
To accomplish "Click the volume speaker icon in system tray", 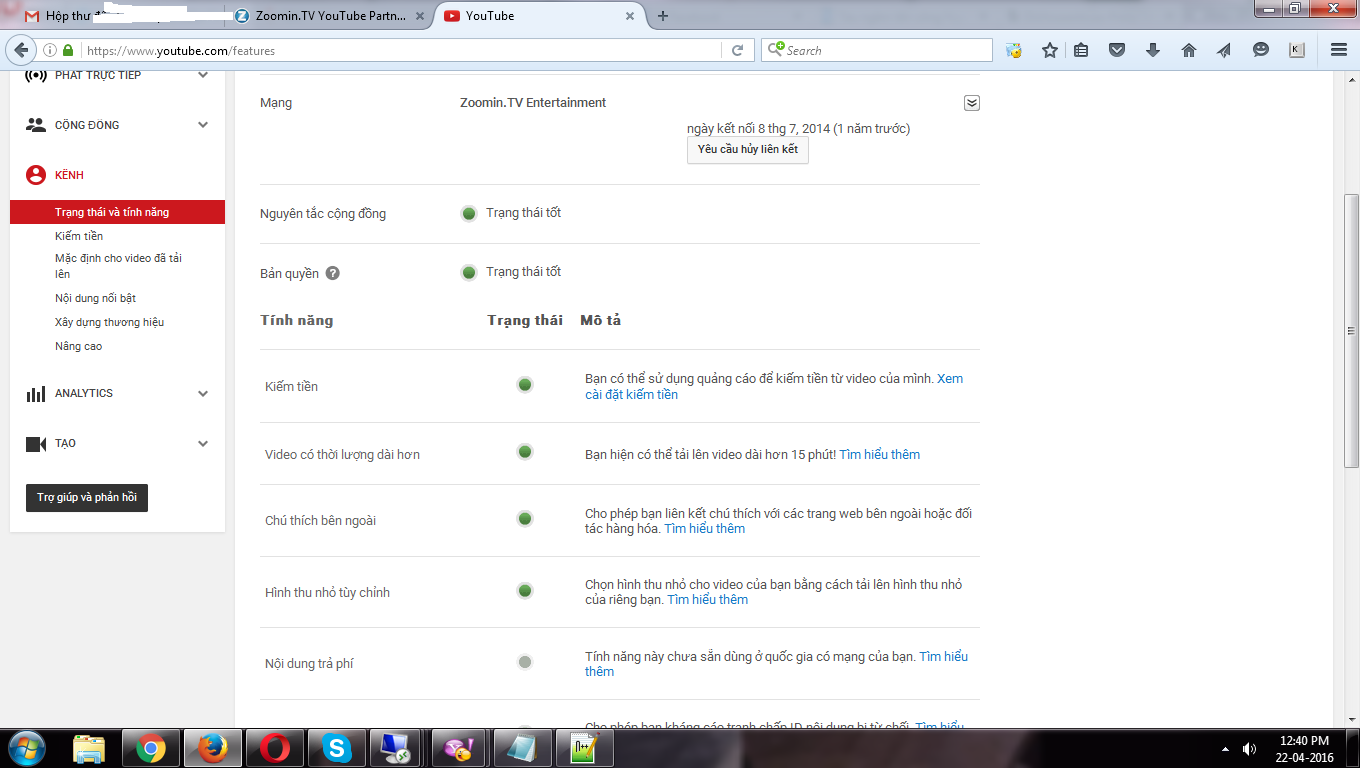I will coord(1249,748).
